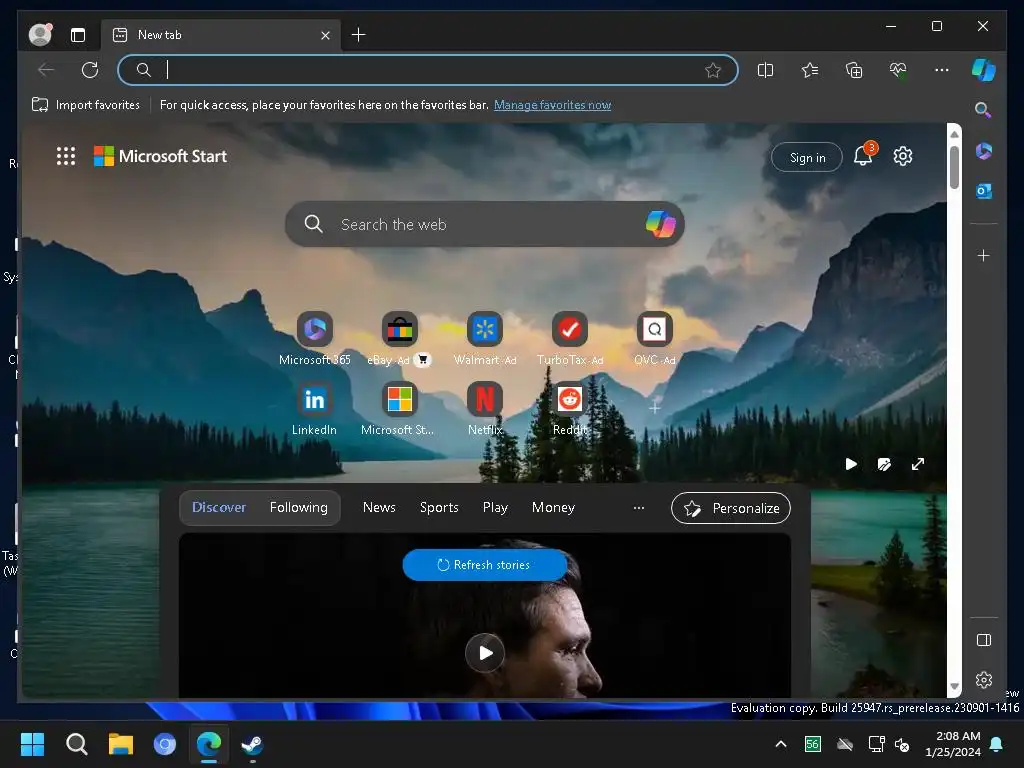Play the featured story video
Image resolution: width=1024 pixels, height=768 pixels.
[x=485, y=652]
